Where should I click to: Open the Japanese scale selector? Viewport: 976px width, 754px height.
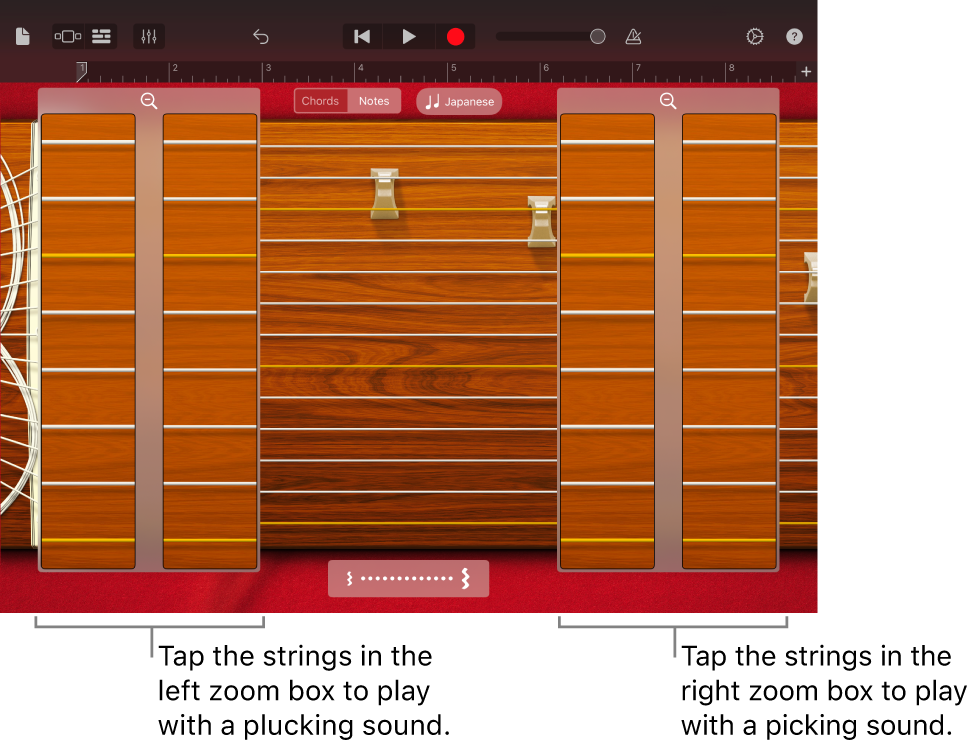458,101
